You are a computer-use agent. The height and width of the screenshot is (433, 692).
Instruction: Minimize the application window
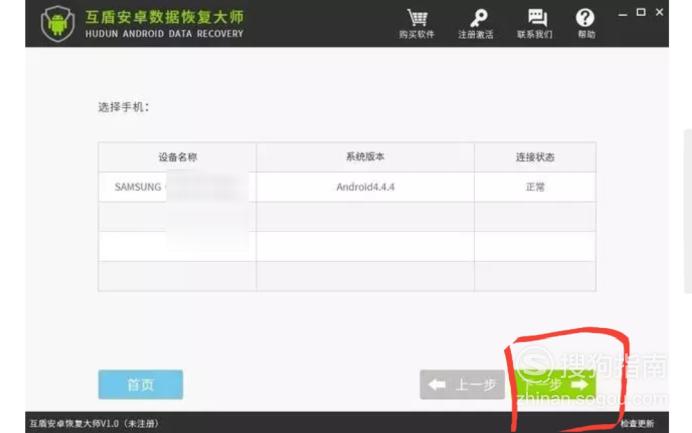point(623,13)
